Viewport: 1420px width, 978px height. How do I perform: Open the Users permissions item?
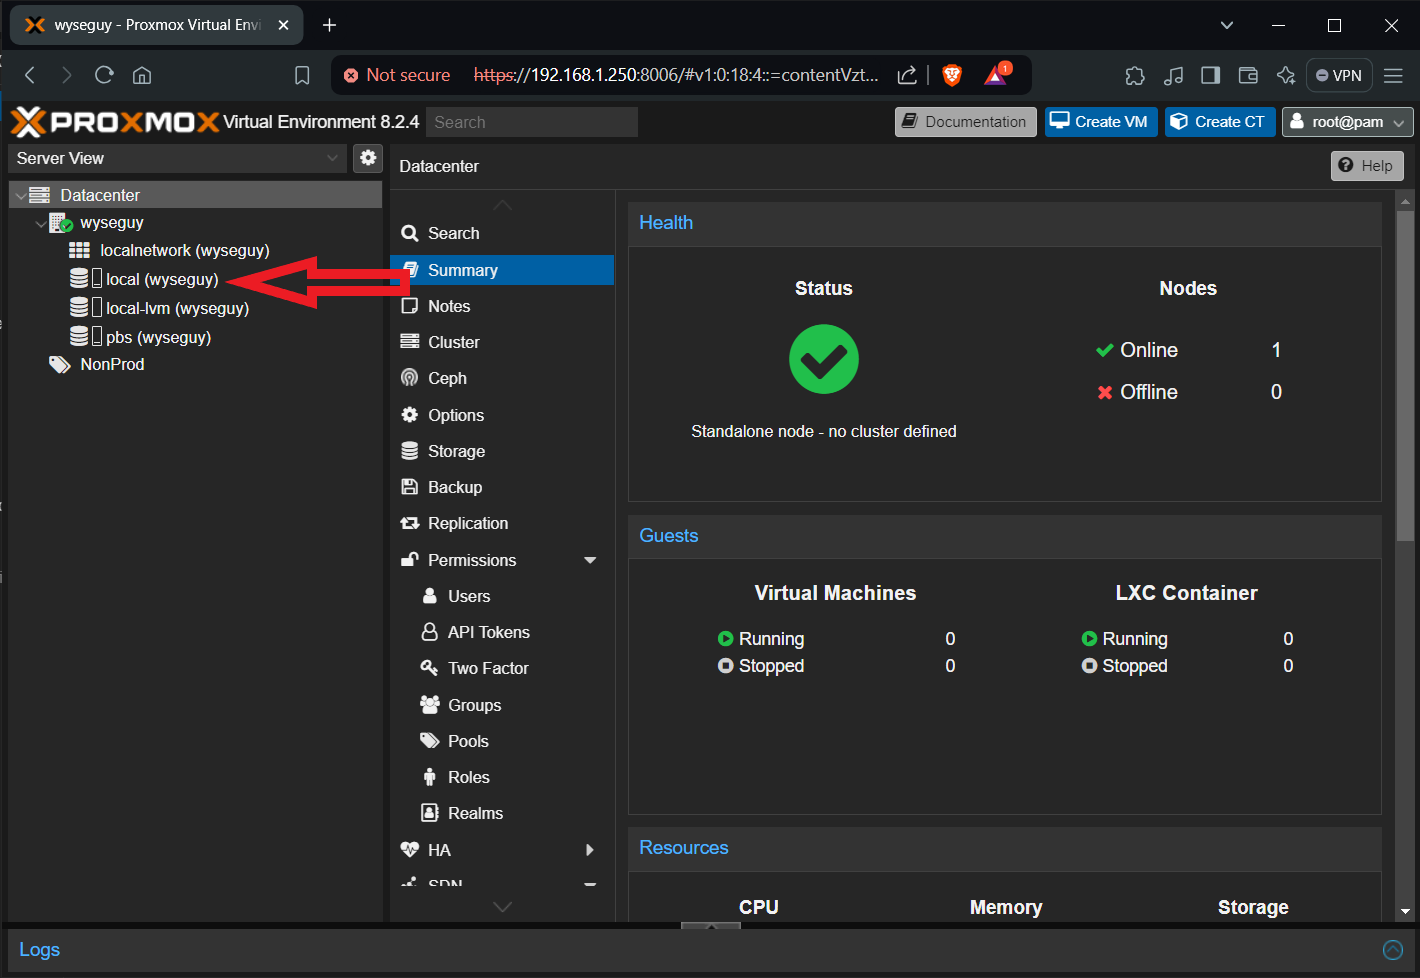point(502,596)
